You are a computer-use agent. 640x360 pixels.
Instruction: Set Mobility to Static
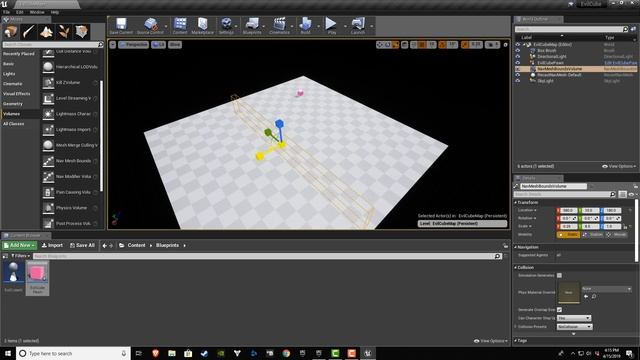coord(568,235)
